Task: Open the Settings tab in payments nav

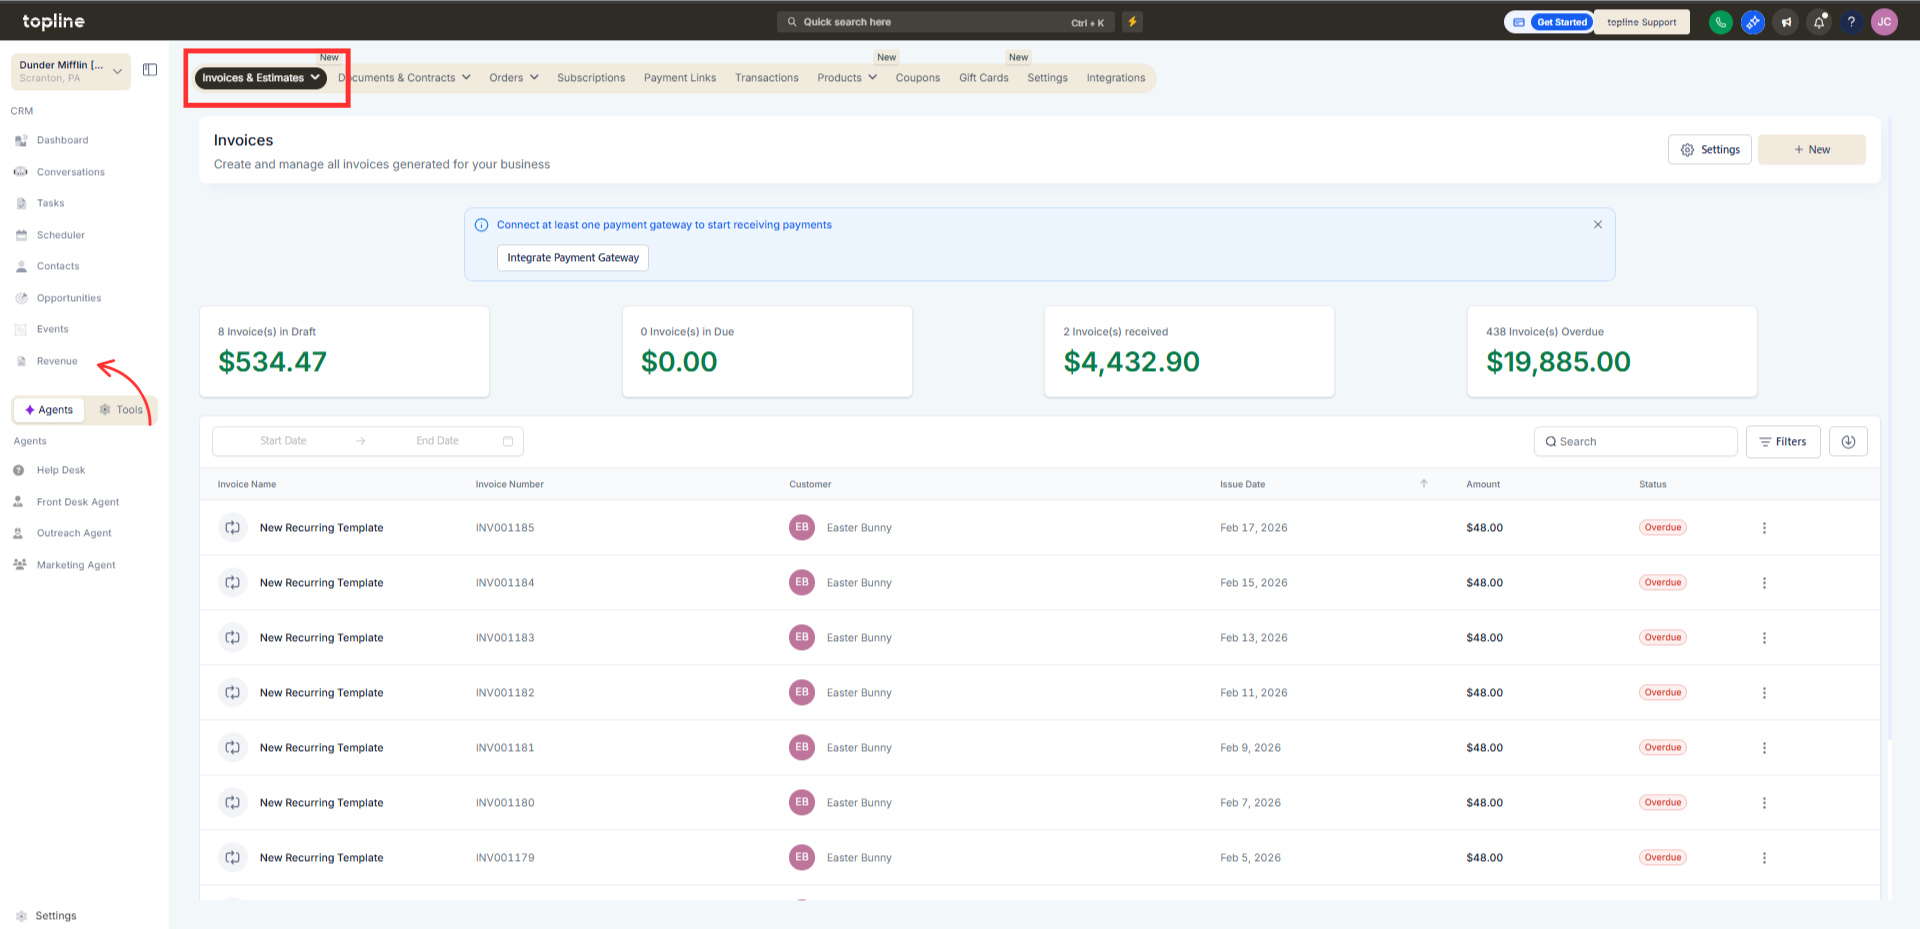Action: coord(1047,78)
